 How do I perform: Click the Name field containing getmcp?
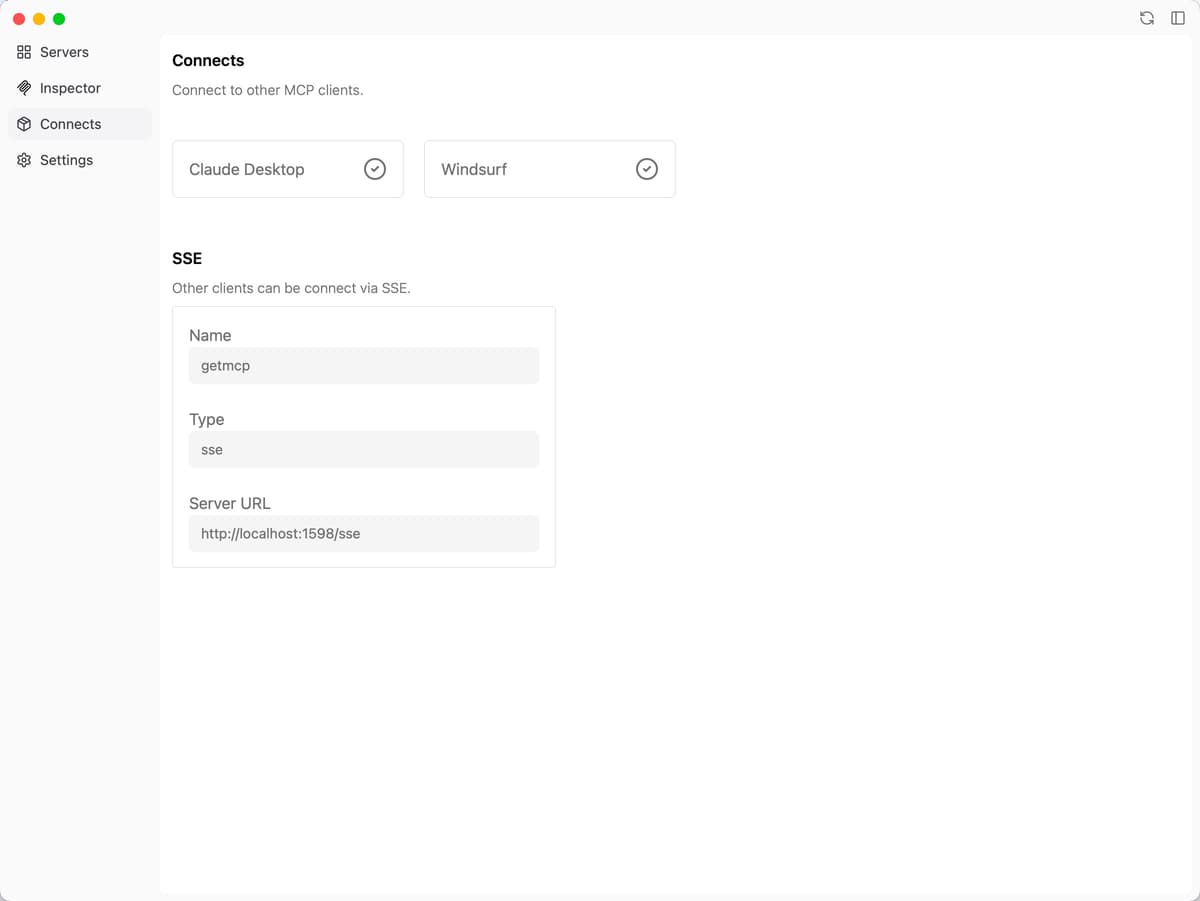tap(363, 365)
